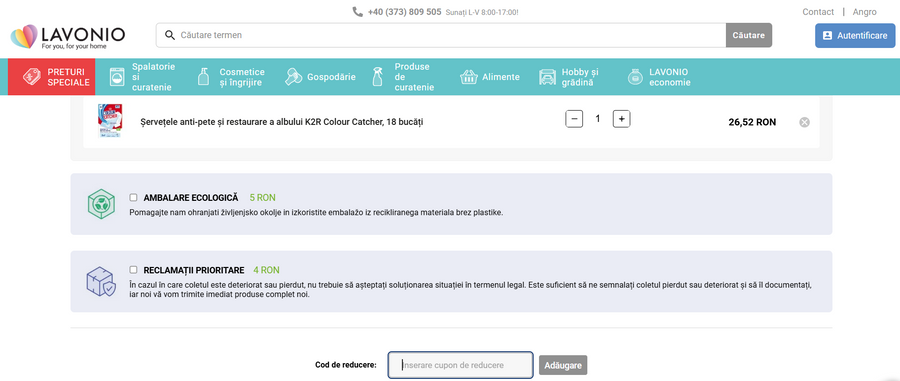The height and width of the screenshot is (381, 900).
Task: Click the spray bottle icon
Action: (378, 77)
